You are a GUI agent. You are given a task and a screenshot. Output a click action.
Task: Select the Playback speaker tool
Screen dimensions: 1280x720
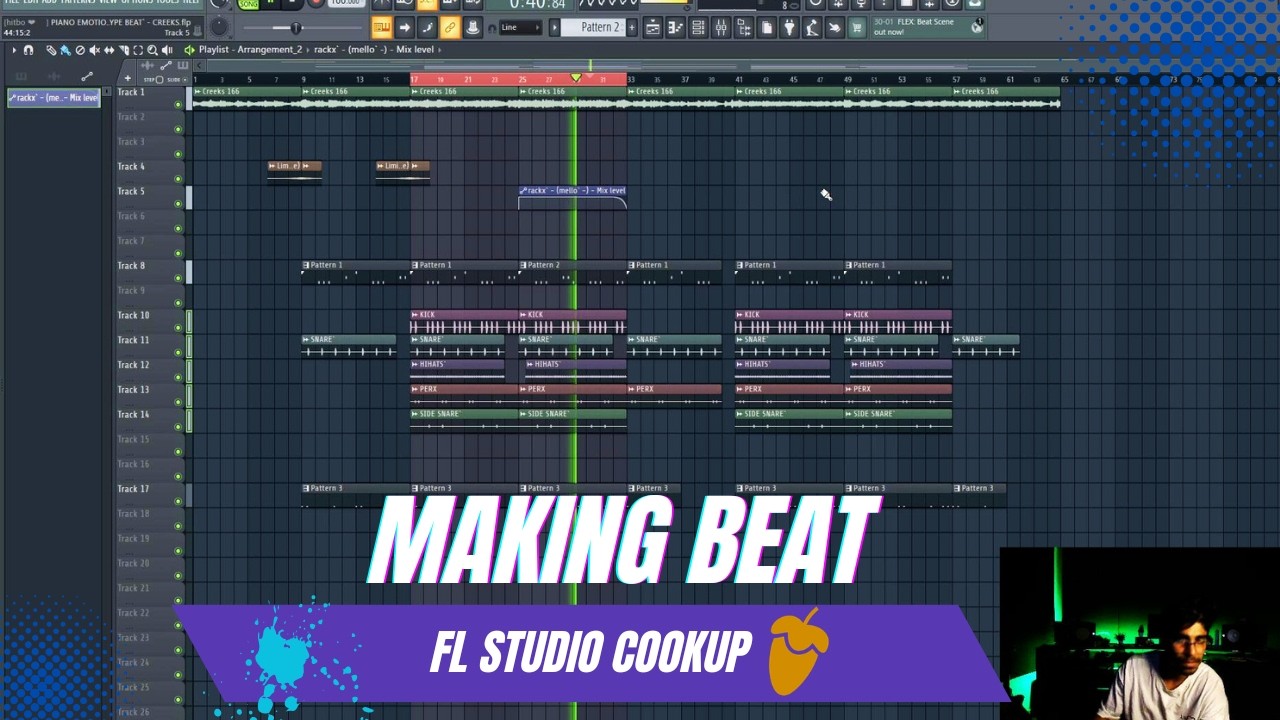167,50
